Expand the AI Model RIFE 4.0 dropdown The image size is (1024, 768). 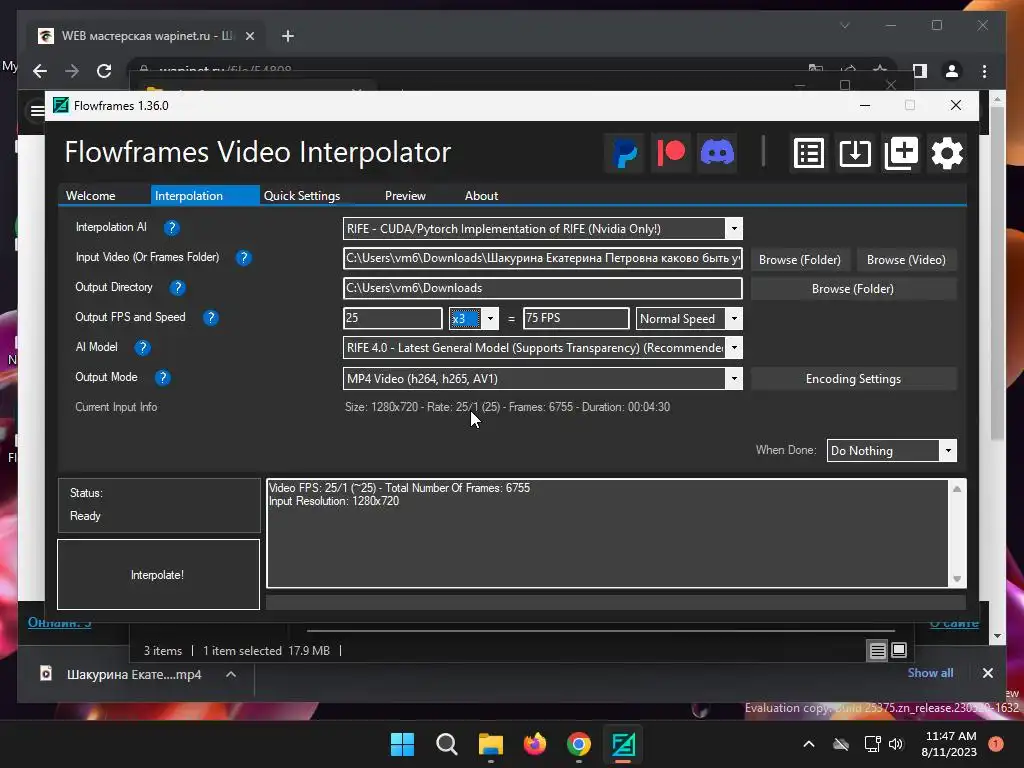point(734,347)
